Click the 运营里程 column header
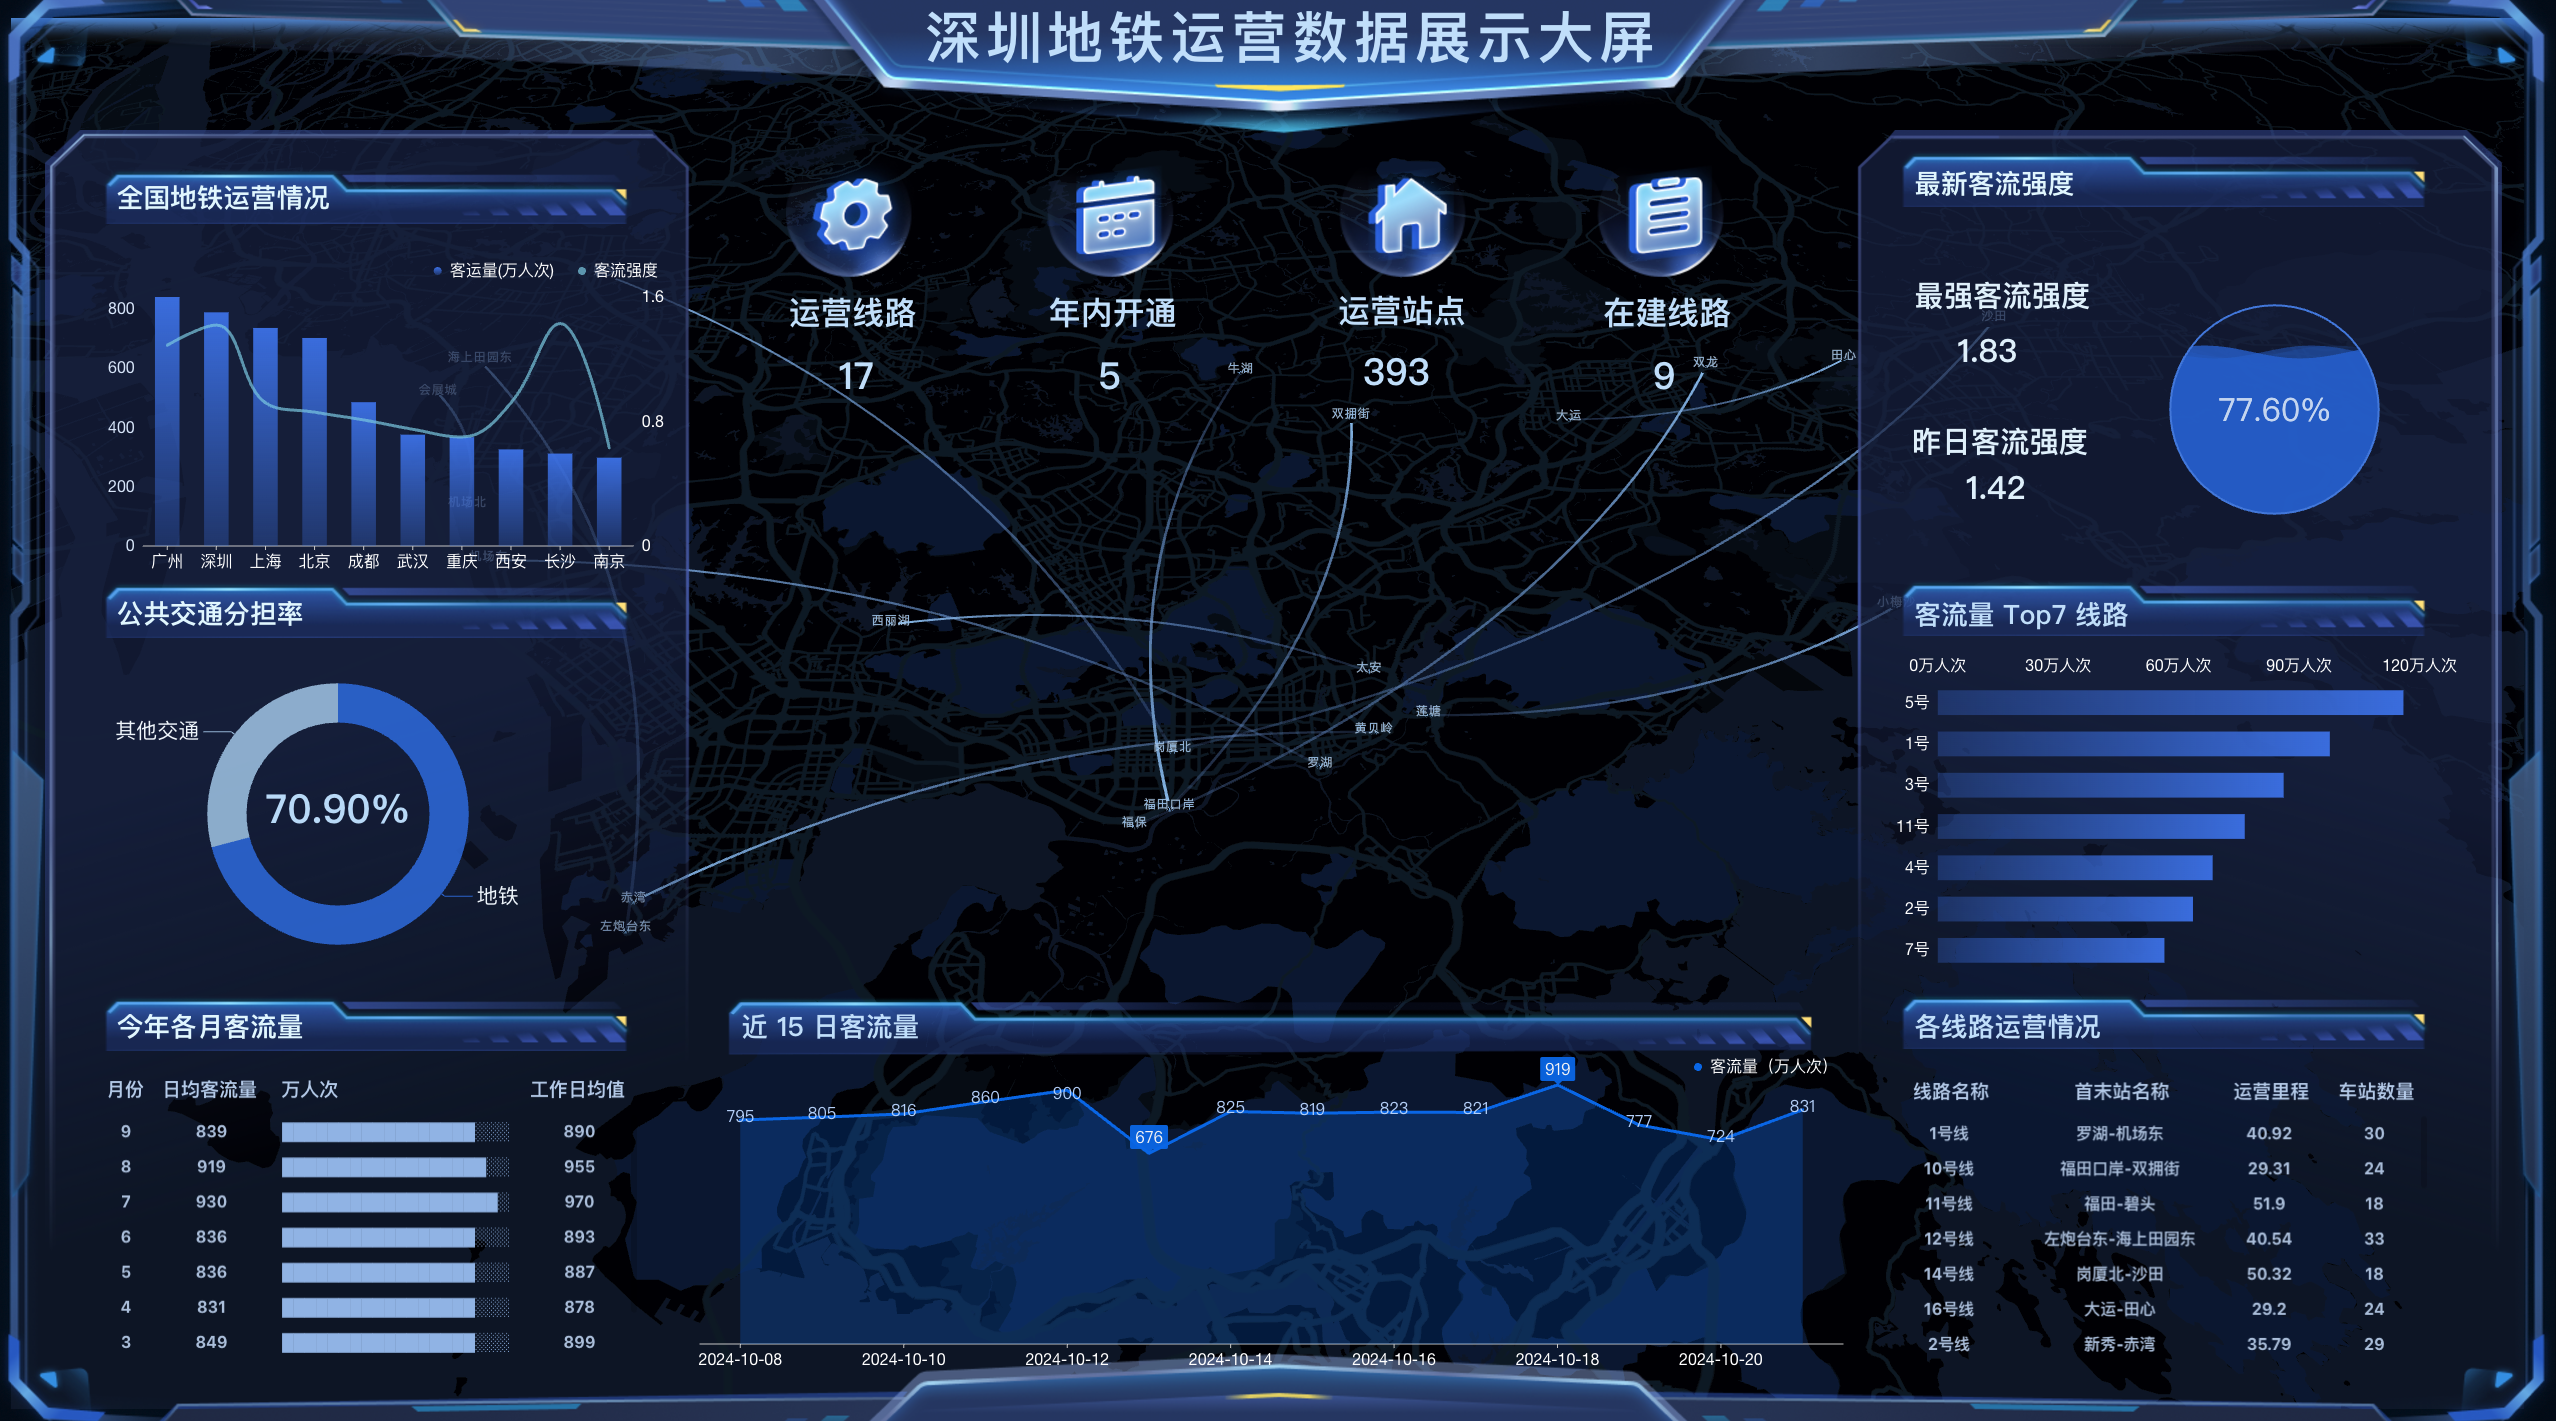Image resolution: width=2556 pixels, height=1421 pixels. coord(2270,1091)
